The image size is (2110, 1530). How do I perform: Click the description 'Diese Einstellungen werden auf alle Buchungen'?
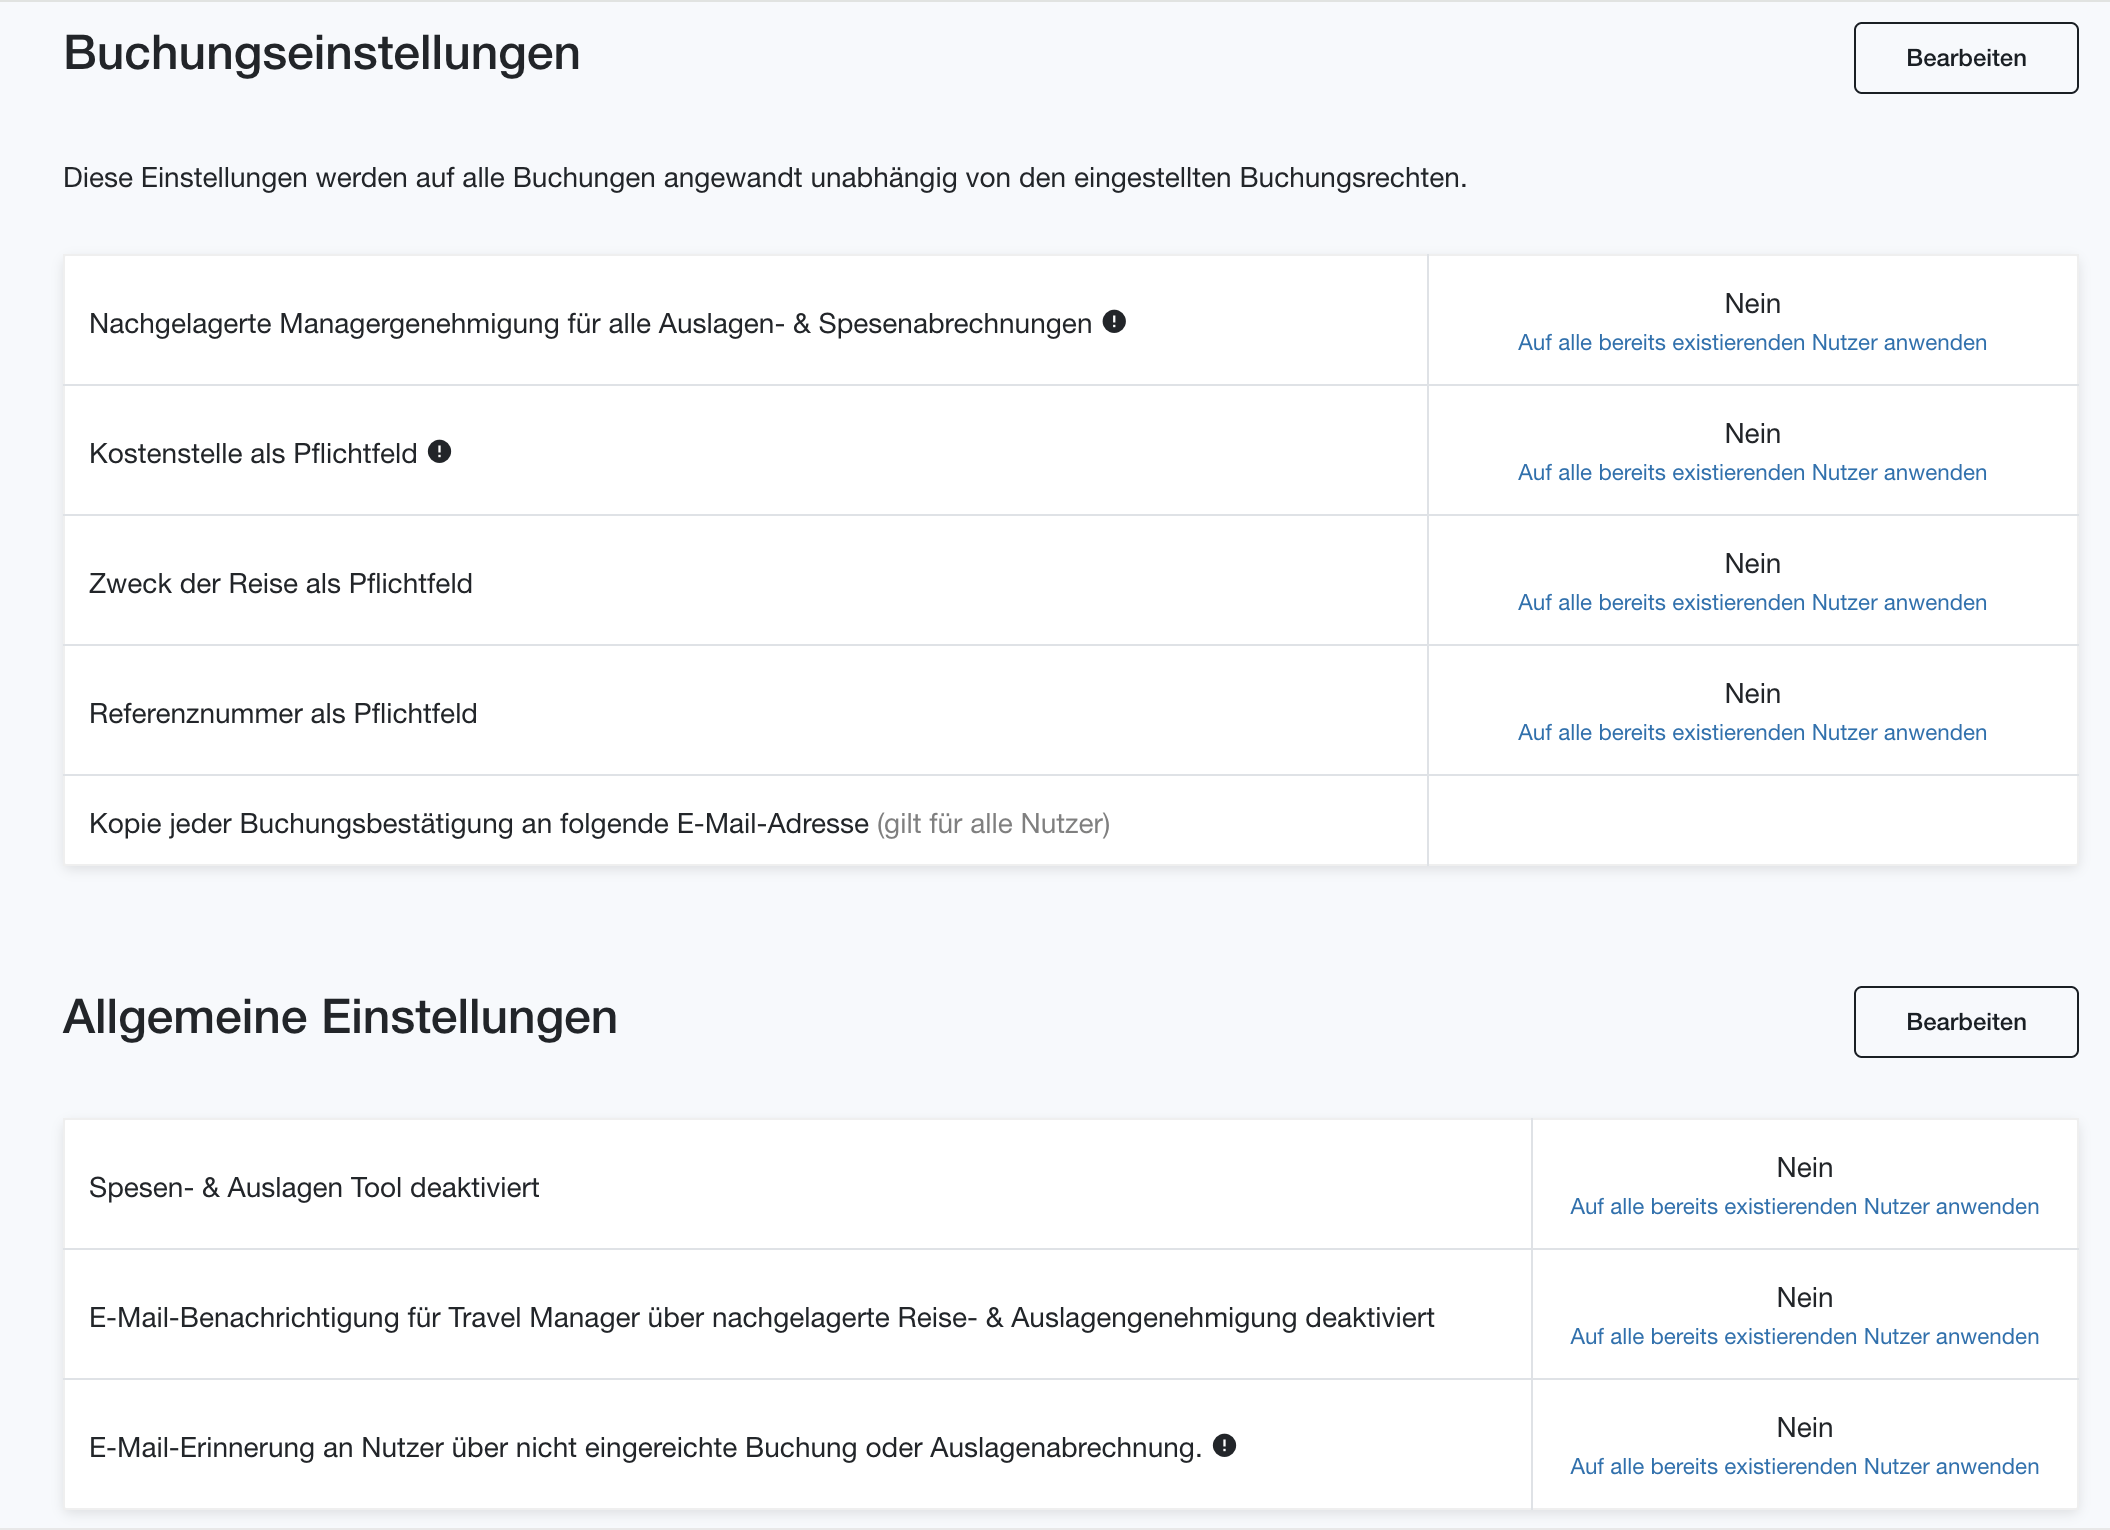click(765, 178)
